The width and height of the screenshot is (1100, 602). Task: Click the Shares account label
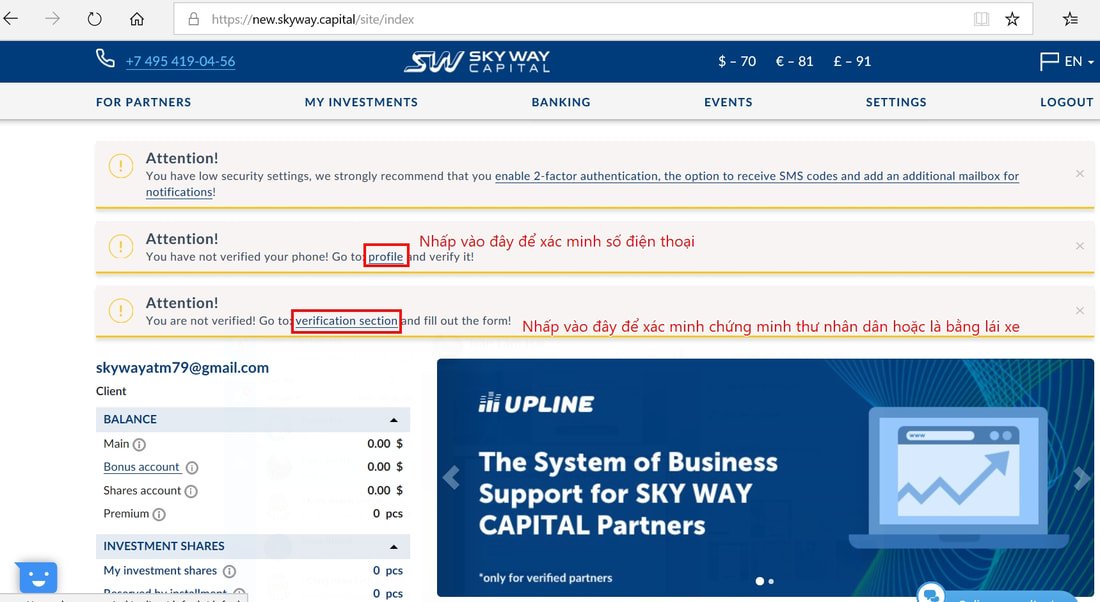[x=142, y=491]
